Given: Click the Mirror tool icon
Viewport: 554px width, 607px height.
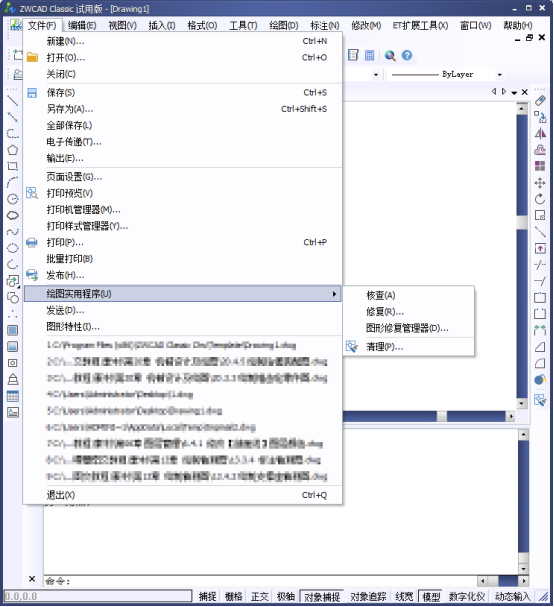Looking at the screenshot, I should tap(540, 134).
